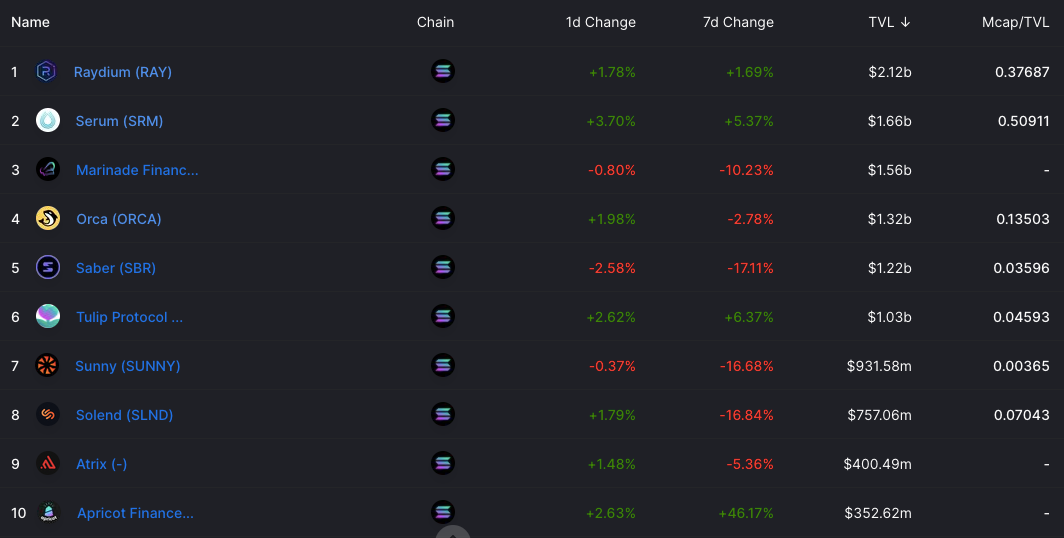Screen dimensions: 1064x538
Task: Click the Serum droplet logo icon
Action: tap(48, 120)
